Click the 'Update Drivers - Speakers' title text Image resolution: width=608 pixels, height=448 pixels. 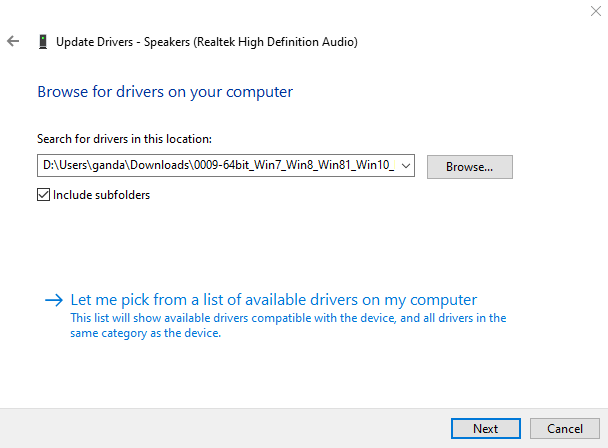pos(207,42)
